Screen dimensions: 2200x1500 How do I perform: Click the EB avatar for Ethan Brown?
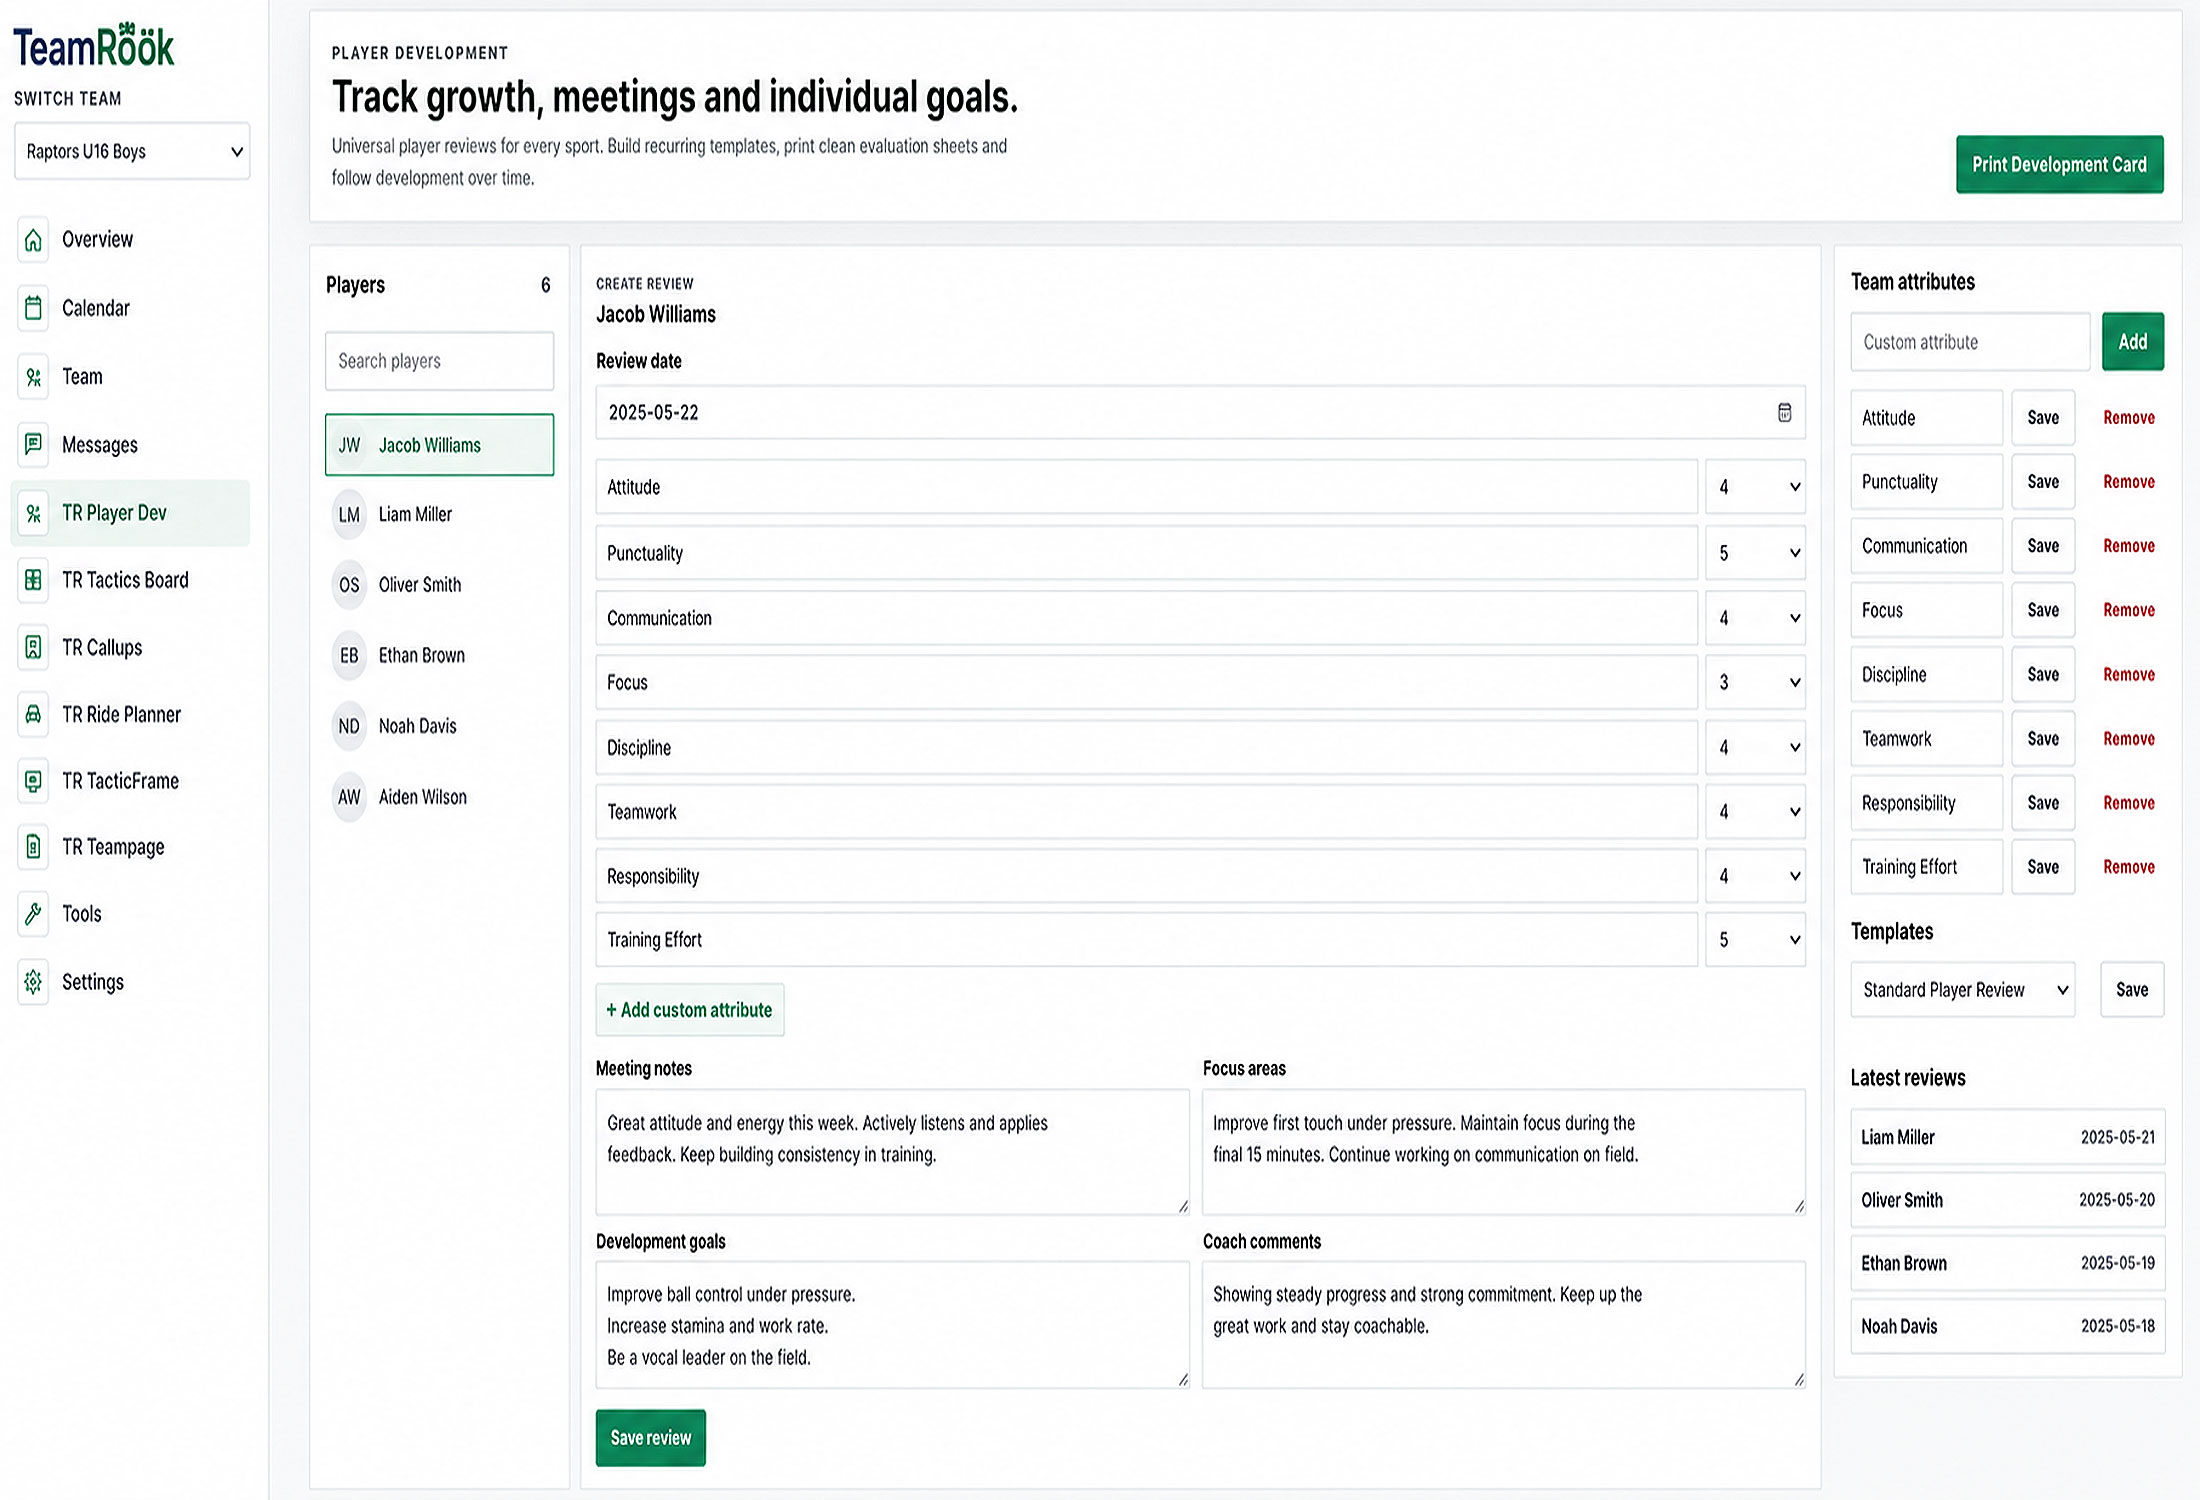click(x=349, y=656)
